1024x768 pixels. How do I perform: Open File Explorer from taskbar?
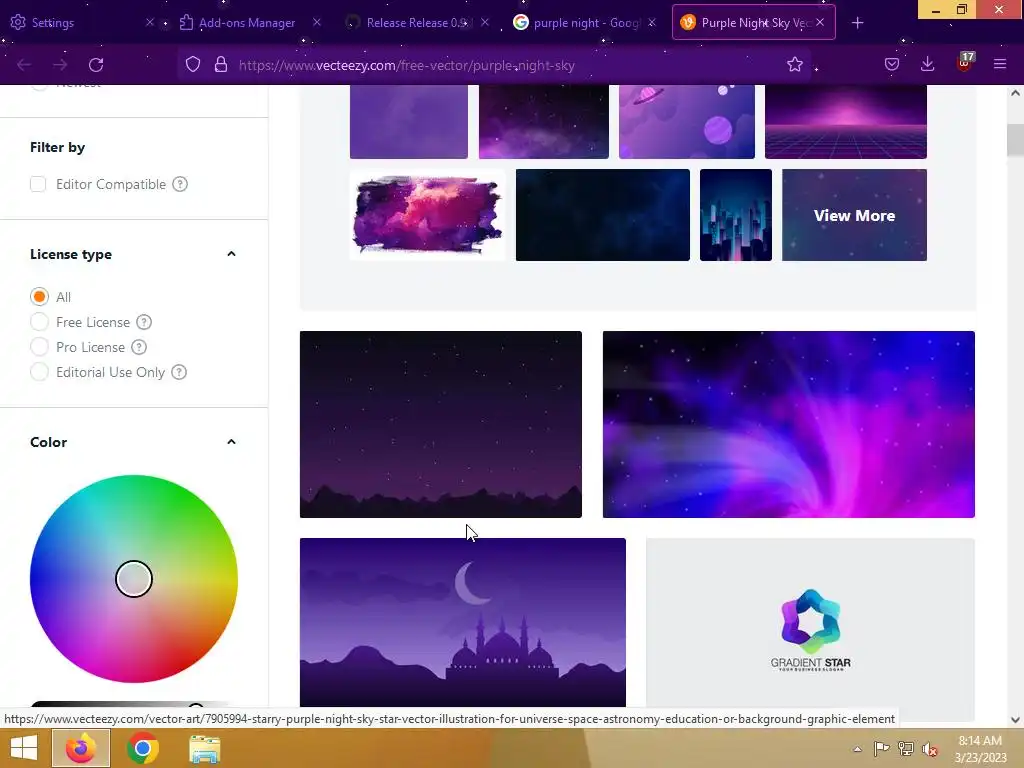(204, 748)
